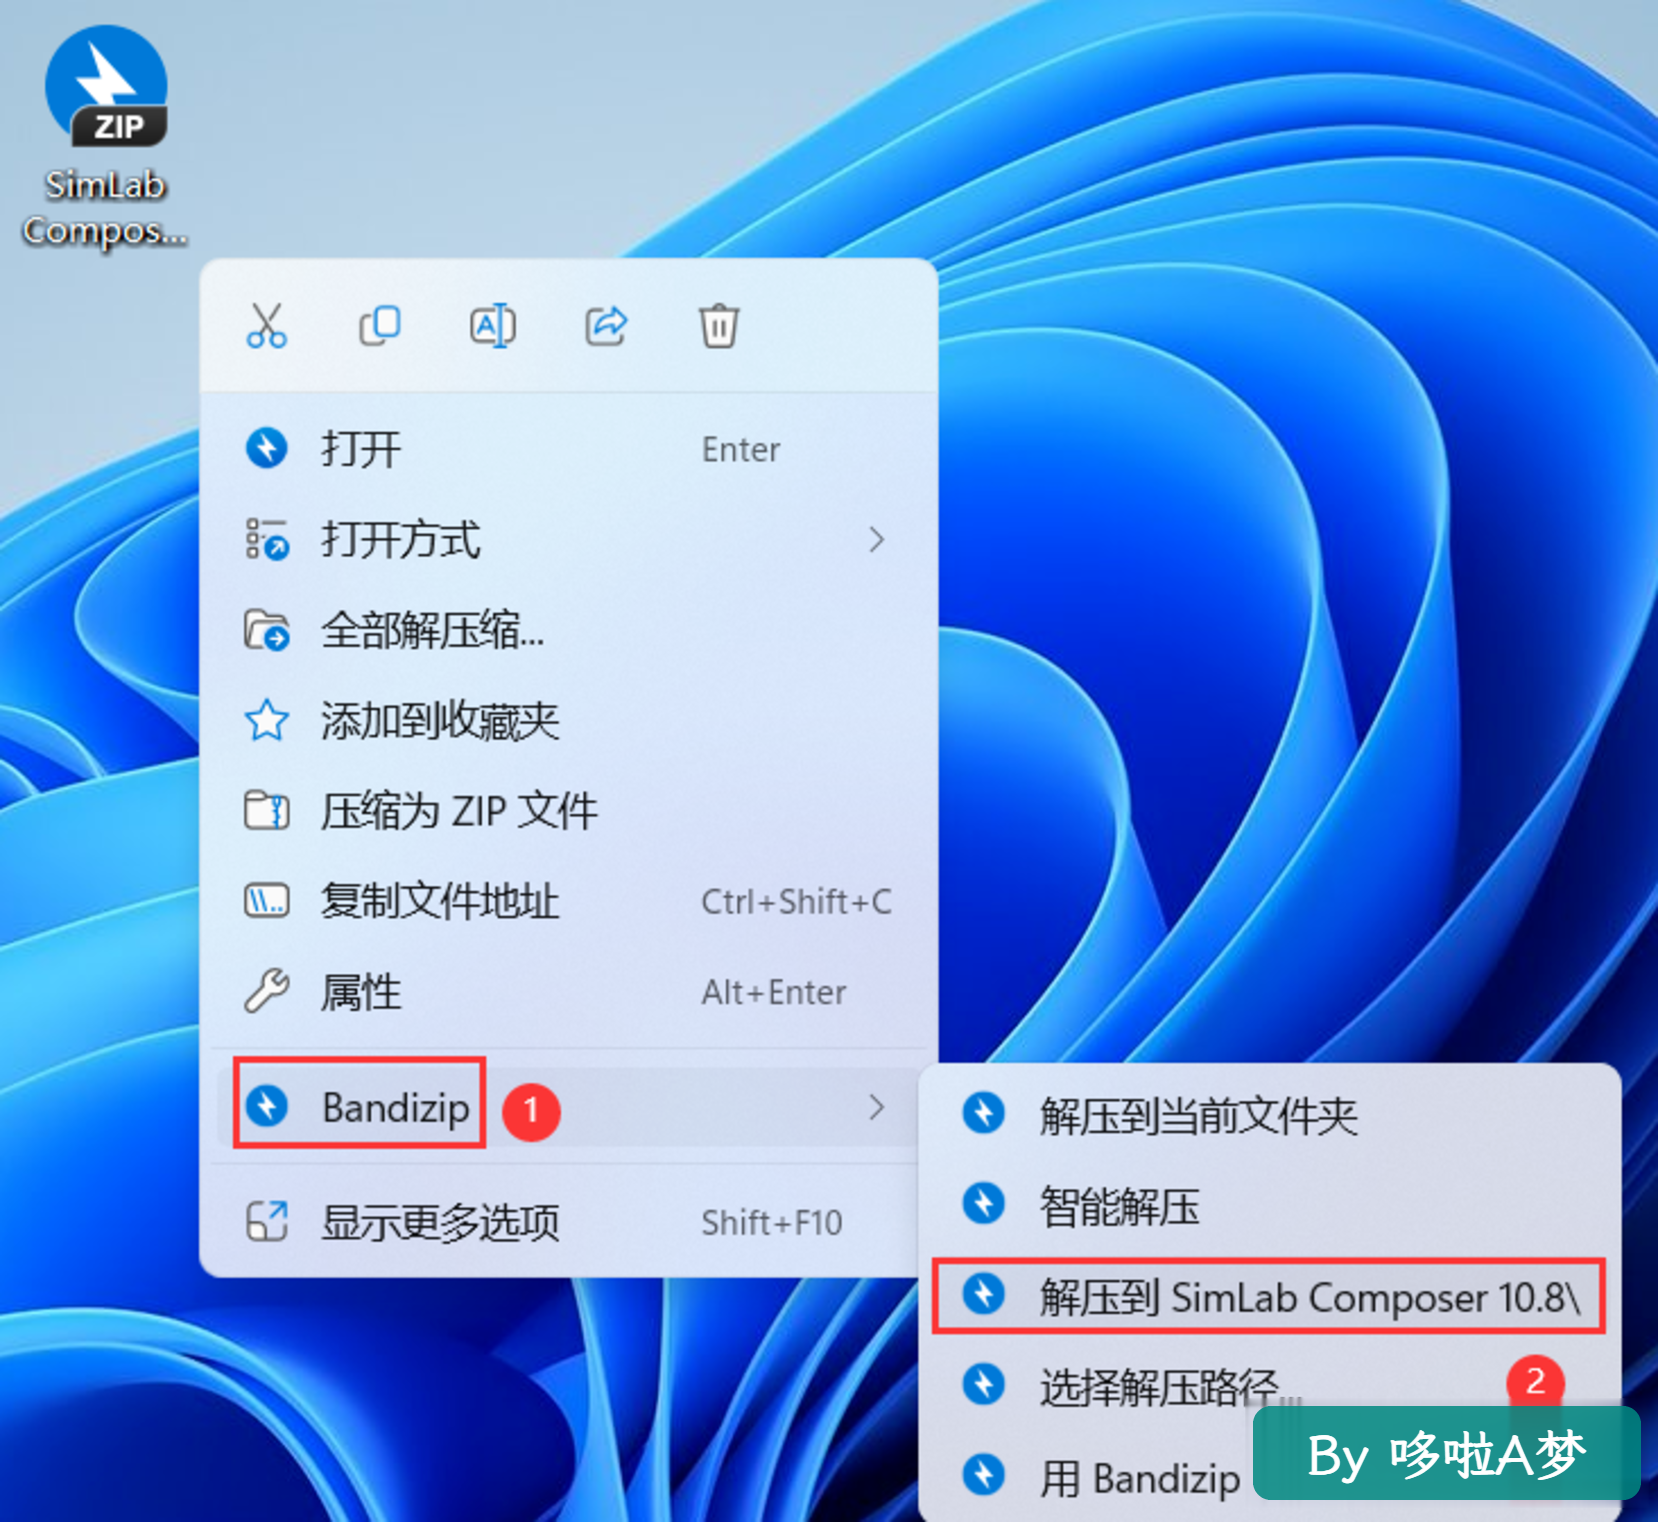Click the Bandizip icon beside 解压到当前文件夹
1658x1522 pixels.
(x=984, y=1113)
